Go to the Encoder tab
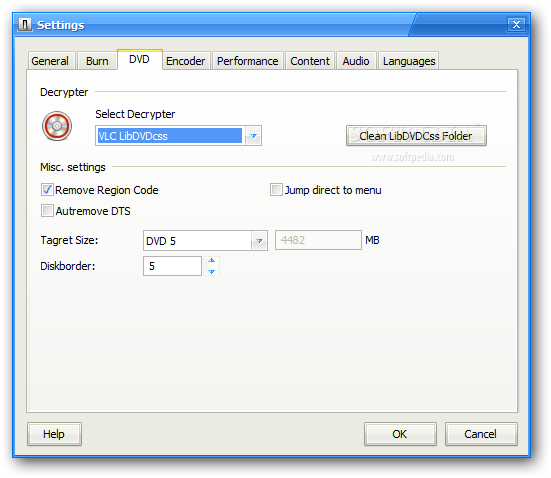Viewport: 551px width, 478px height. tap(186, 61)
